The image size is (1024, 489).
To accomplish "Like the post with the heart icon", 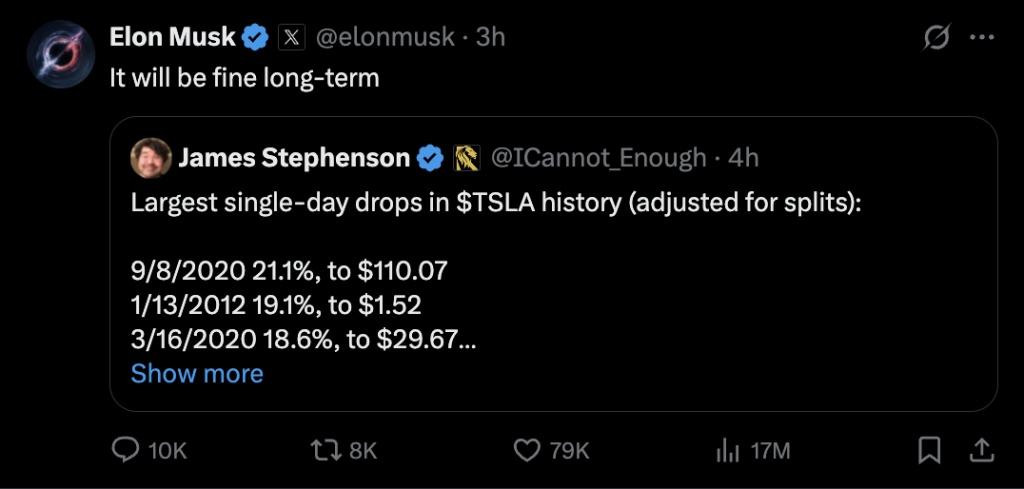I will [x=527, y=451].
